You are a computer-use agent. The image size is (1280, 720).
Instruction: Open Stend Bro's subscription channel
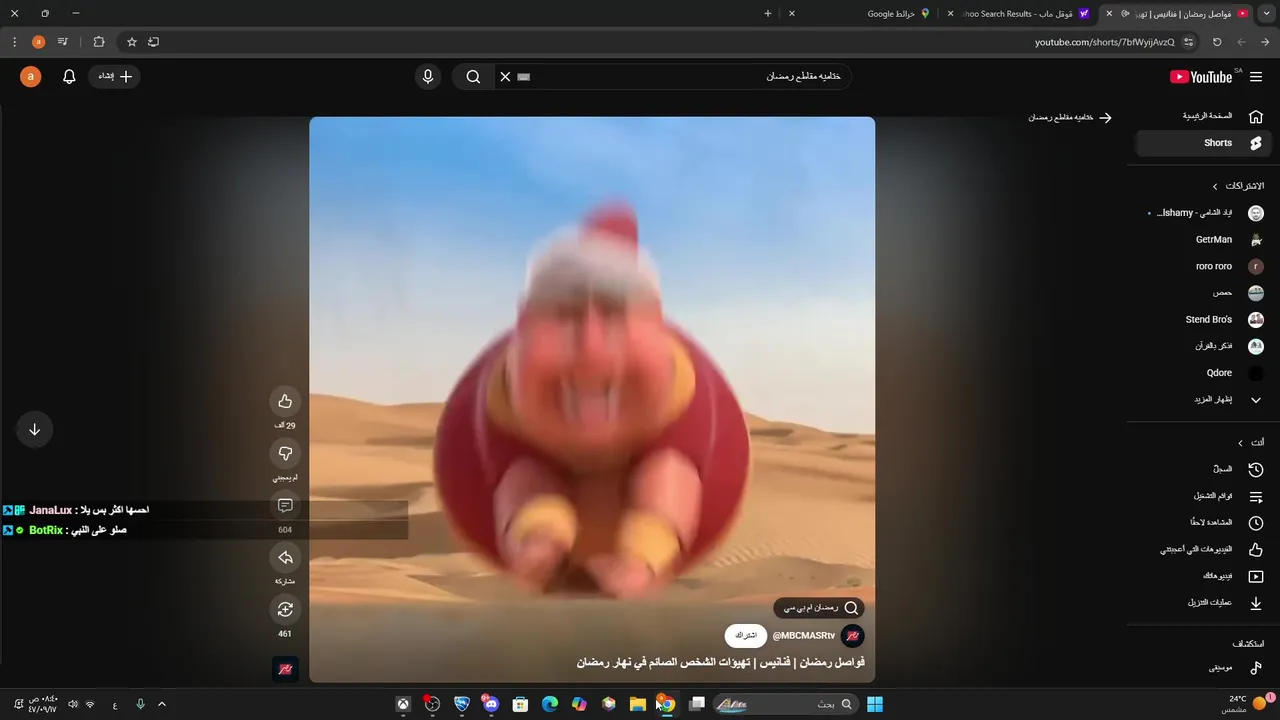coord(1203,319)
